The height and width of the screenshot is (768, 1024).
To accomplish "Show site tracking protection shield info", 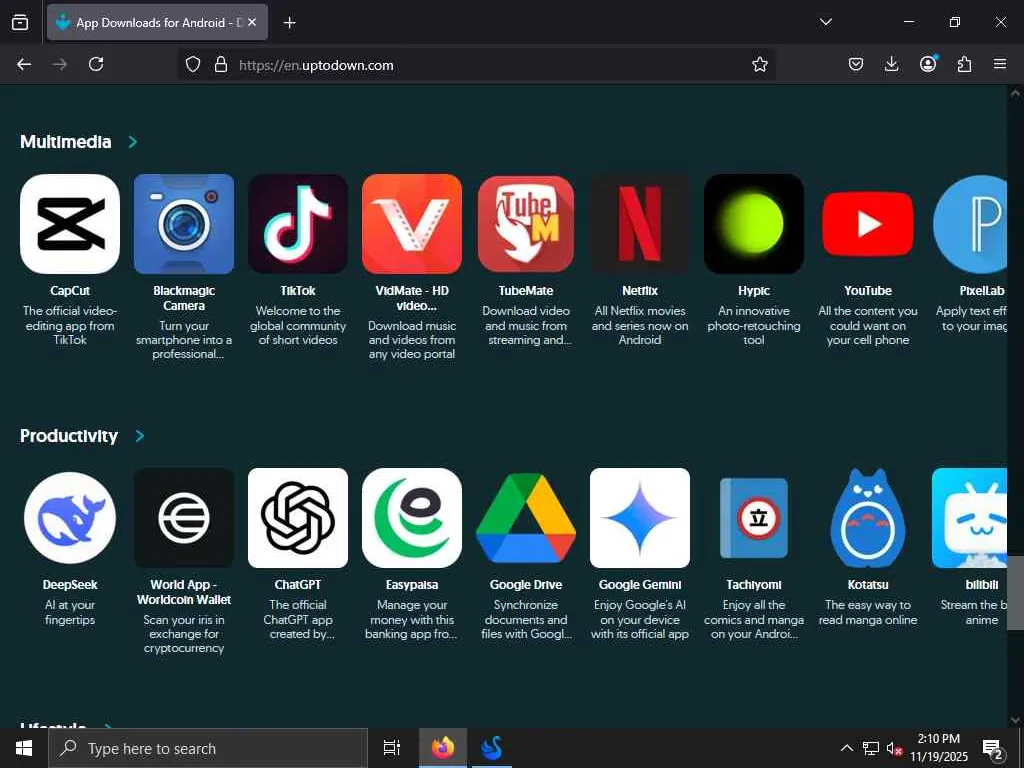I will click(193, 65).
